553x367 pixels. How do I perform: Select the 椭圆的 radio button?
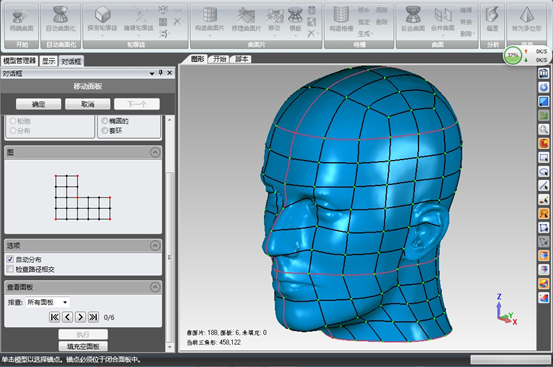[105, 121]
